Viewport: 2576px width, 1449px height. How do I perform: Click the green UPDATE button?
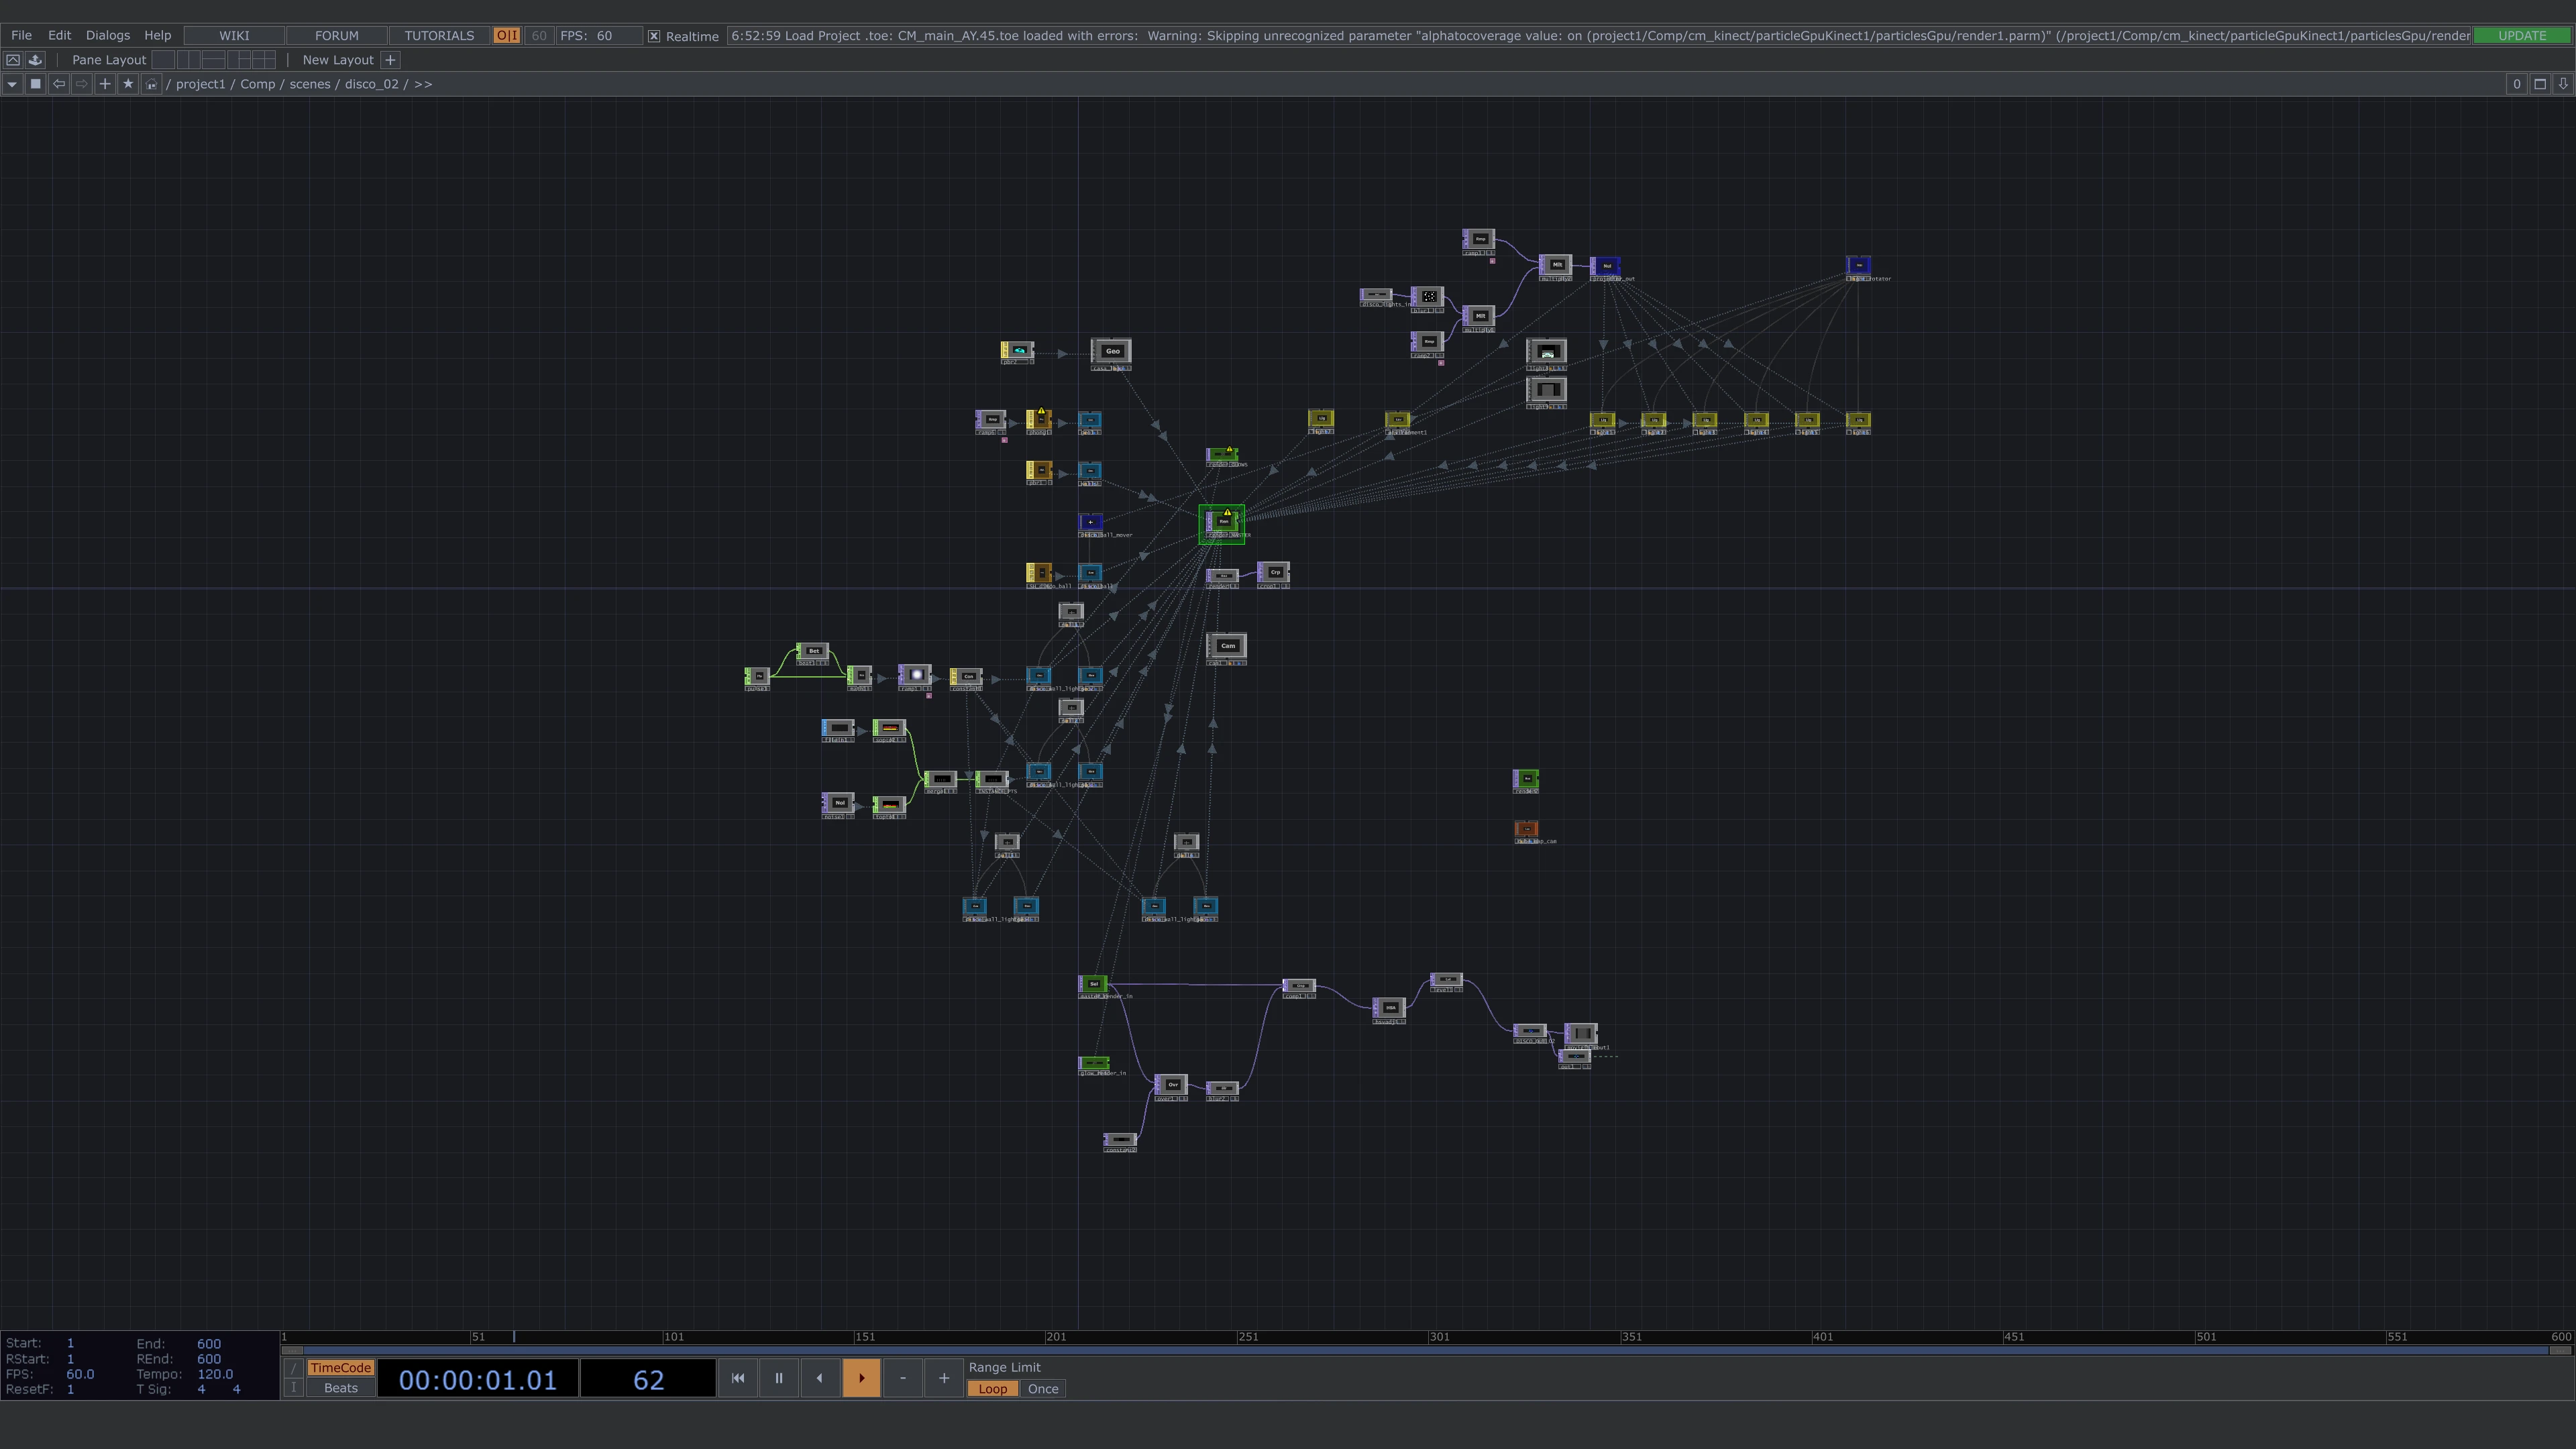coord(2522,36)
